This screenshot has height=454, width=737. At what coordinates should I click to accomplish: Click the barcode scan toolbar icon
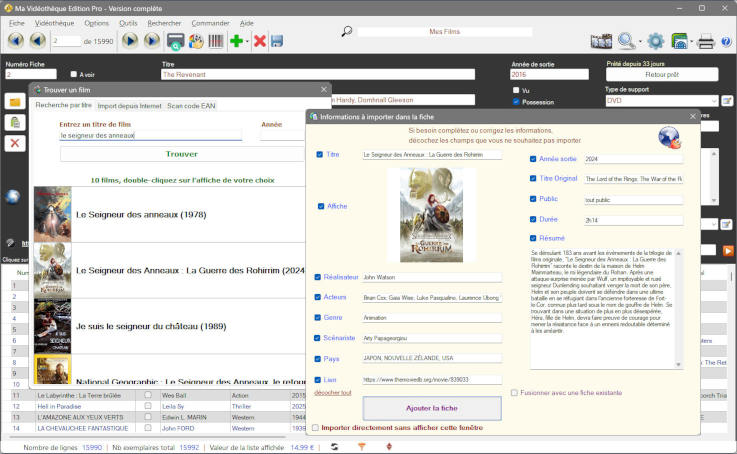(x=216, y=41)
